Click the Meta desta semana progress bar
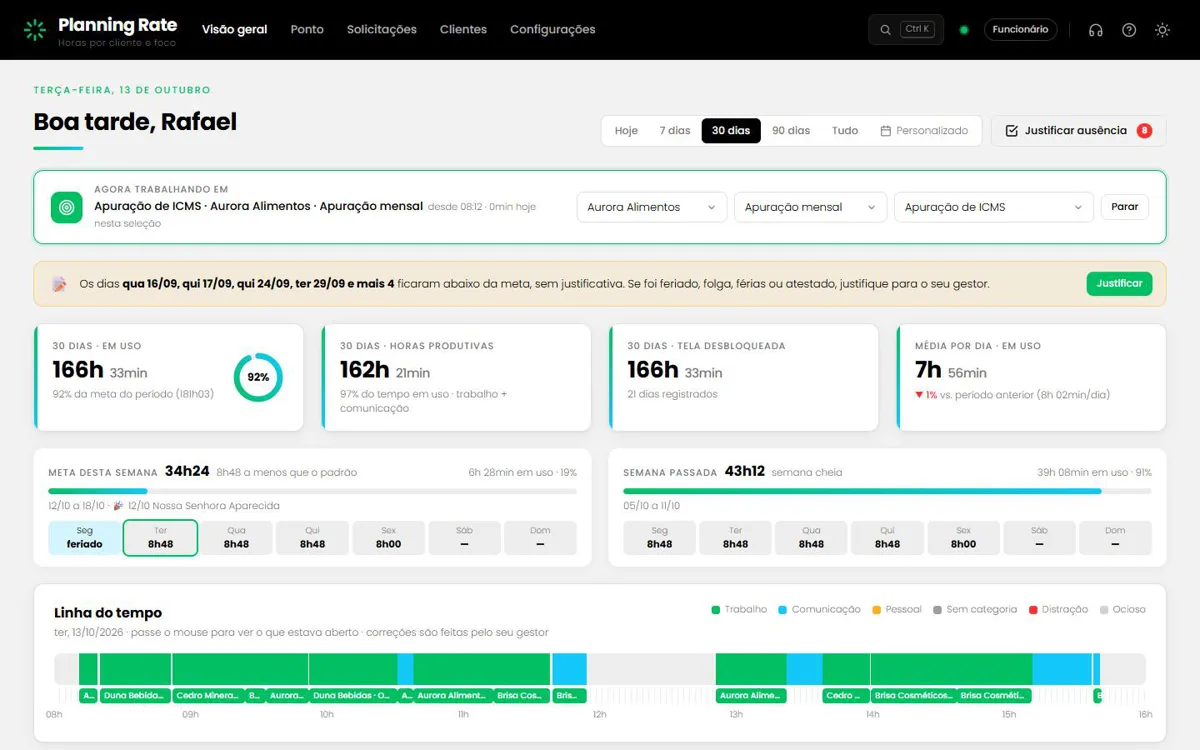 click(x=312, y=491)
